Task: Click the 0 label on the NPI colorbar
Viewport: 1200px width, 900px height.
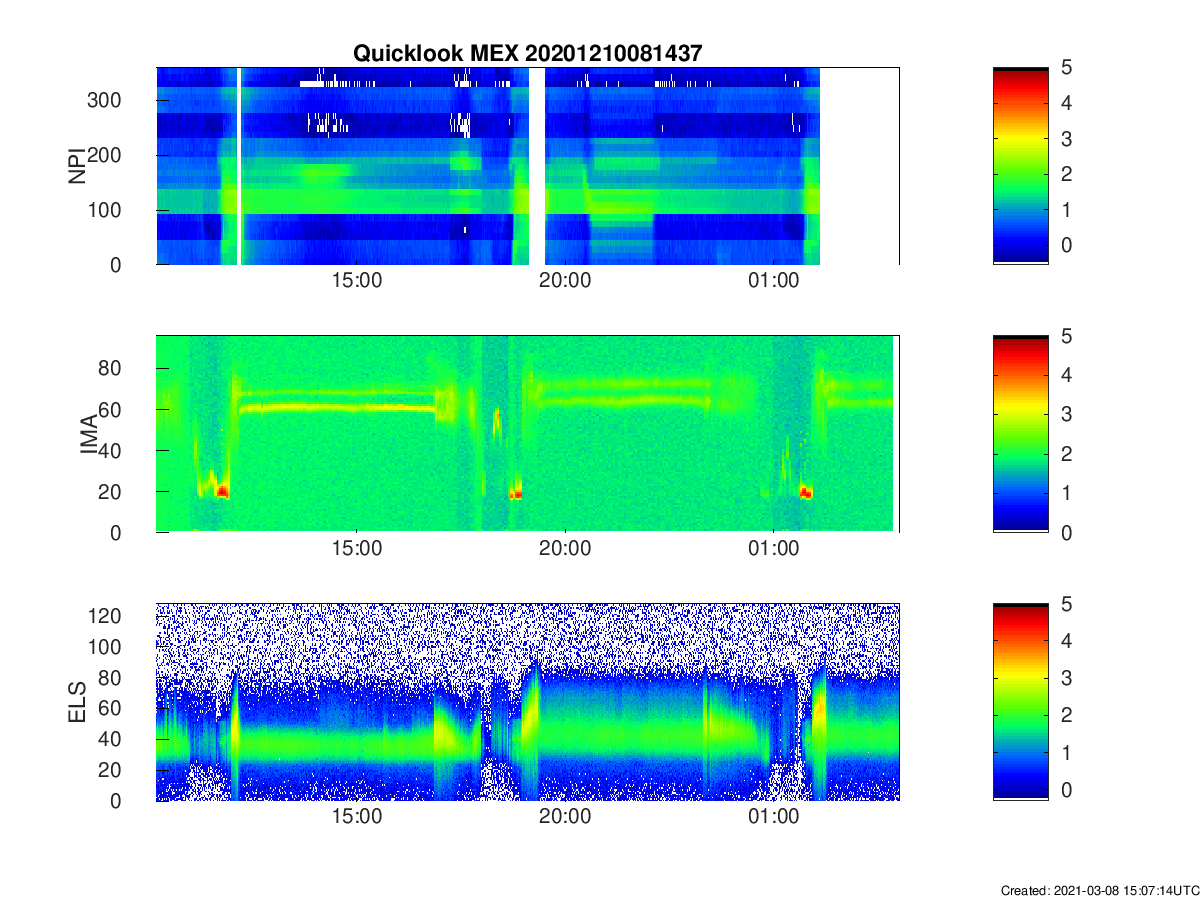Action: 1066,245
